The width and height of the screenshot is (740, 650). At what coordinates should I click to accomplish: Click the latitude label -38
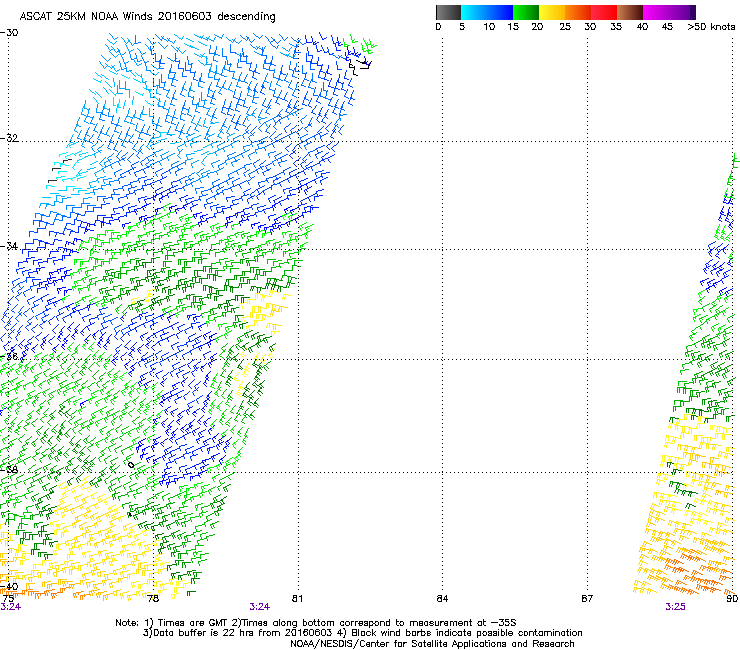[9, 470]
